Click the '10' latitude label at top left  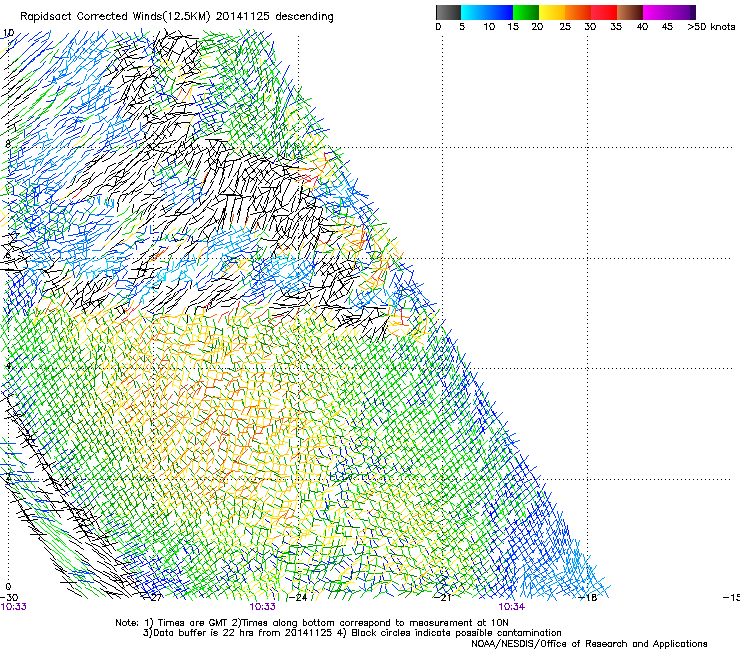pyautogui.click(x=8, y=33)
